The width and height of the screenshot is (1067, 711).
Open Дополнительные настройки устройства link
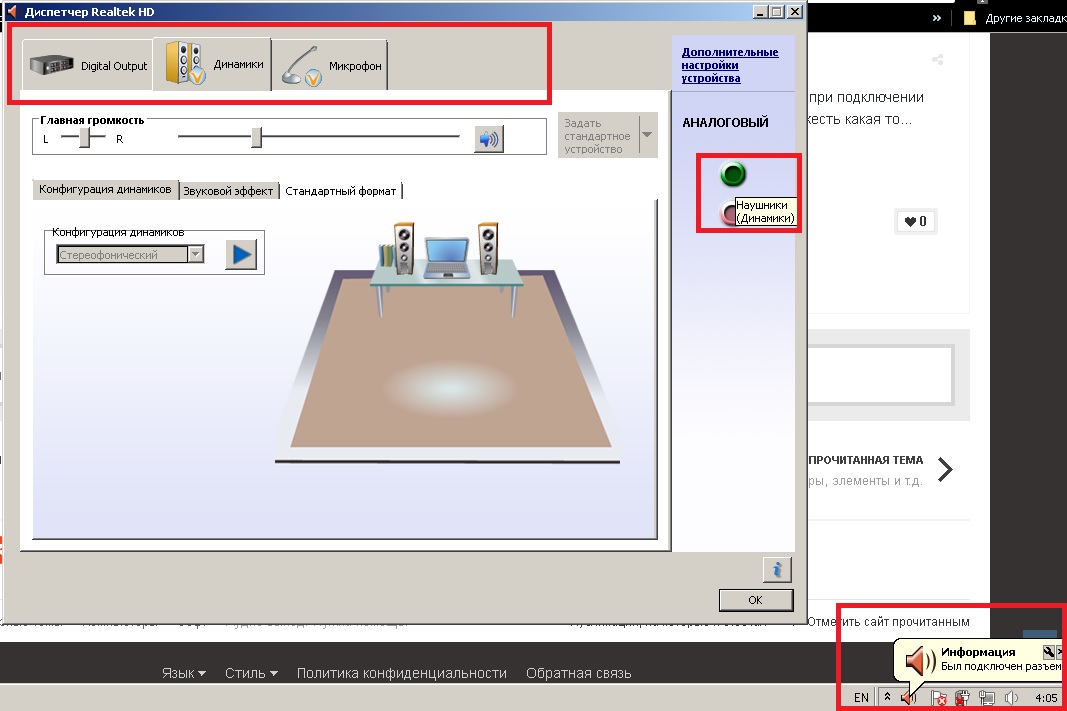729,65
